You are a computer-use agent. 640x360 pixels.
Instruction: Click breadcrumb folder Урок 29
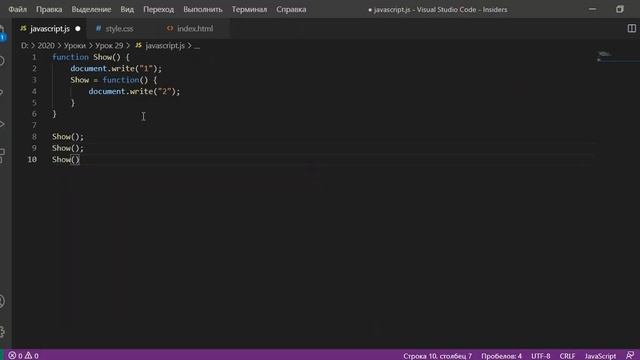tap(109, 46)
